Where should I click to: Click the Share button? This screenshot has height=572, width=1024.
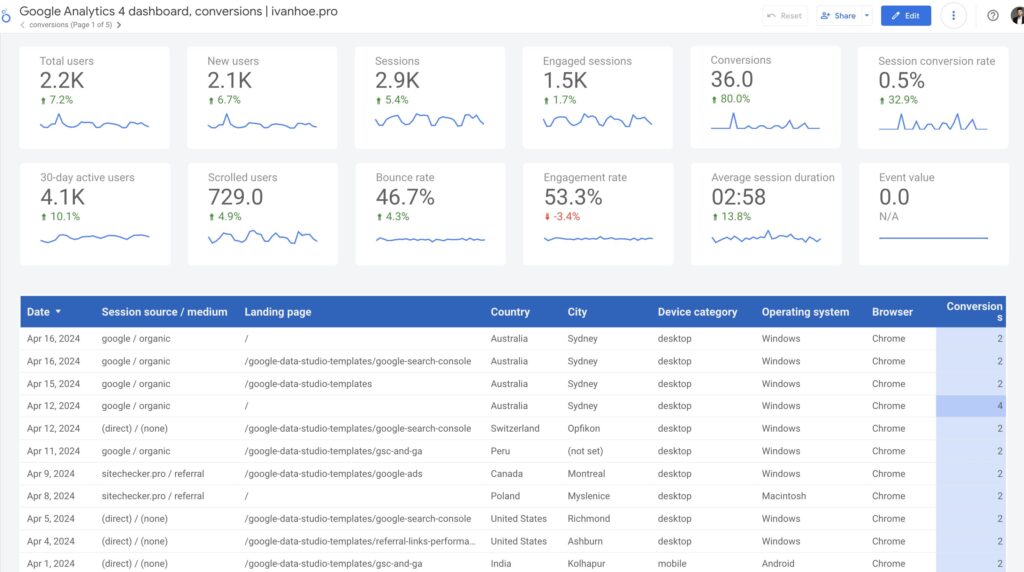click(x=838, y=16)
